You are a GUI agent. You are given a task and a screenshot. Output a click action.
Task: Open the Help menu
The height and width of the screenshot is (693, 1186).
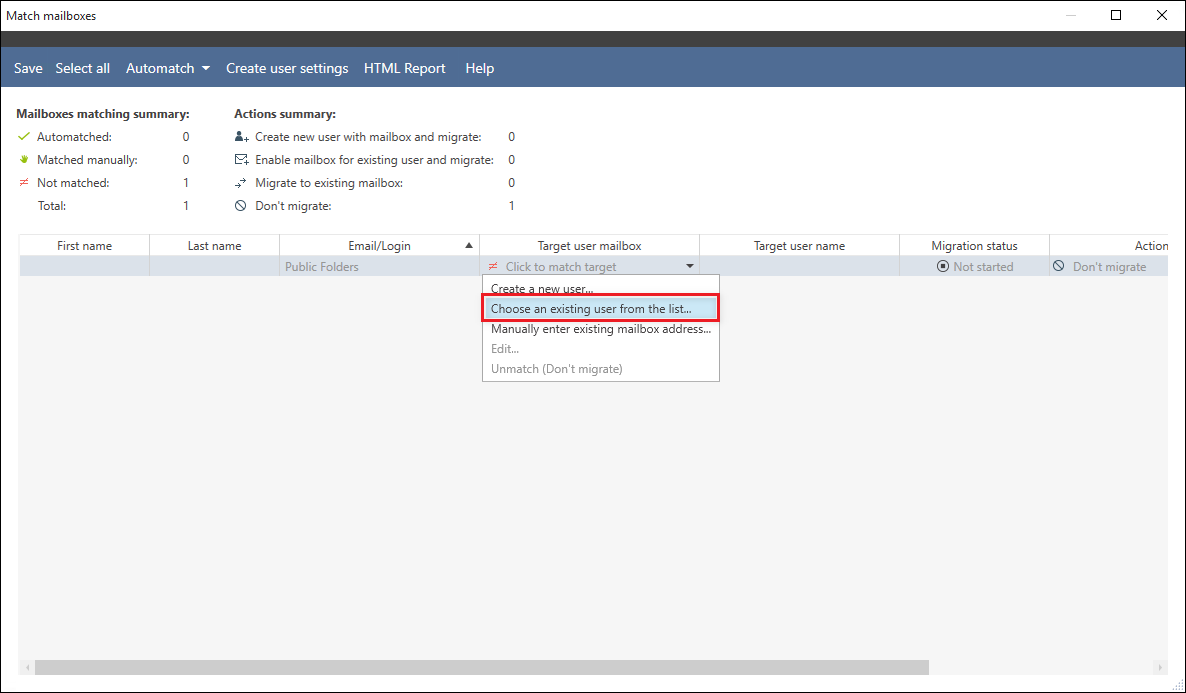480,68
